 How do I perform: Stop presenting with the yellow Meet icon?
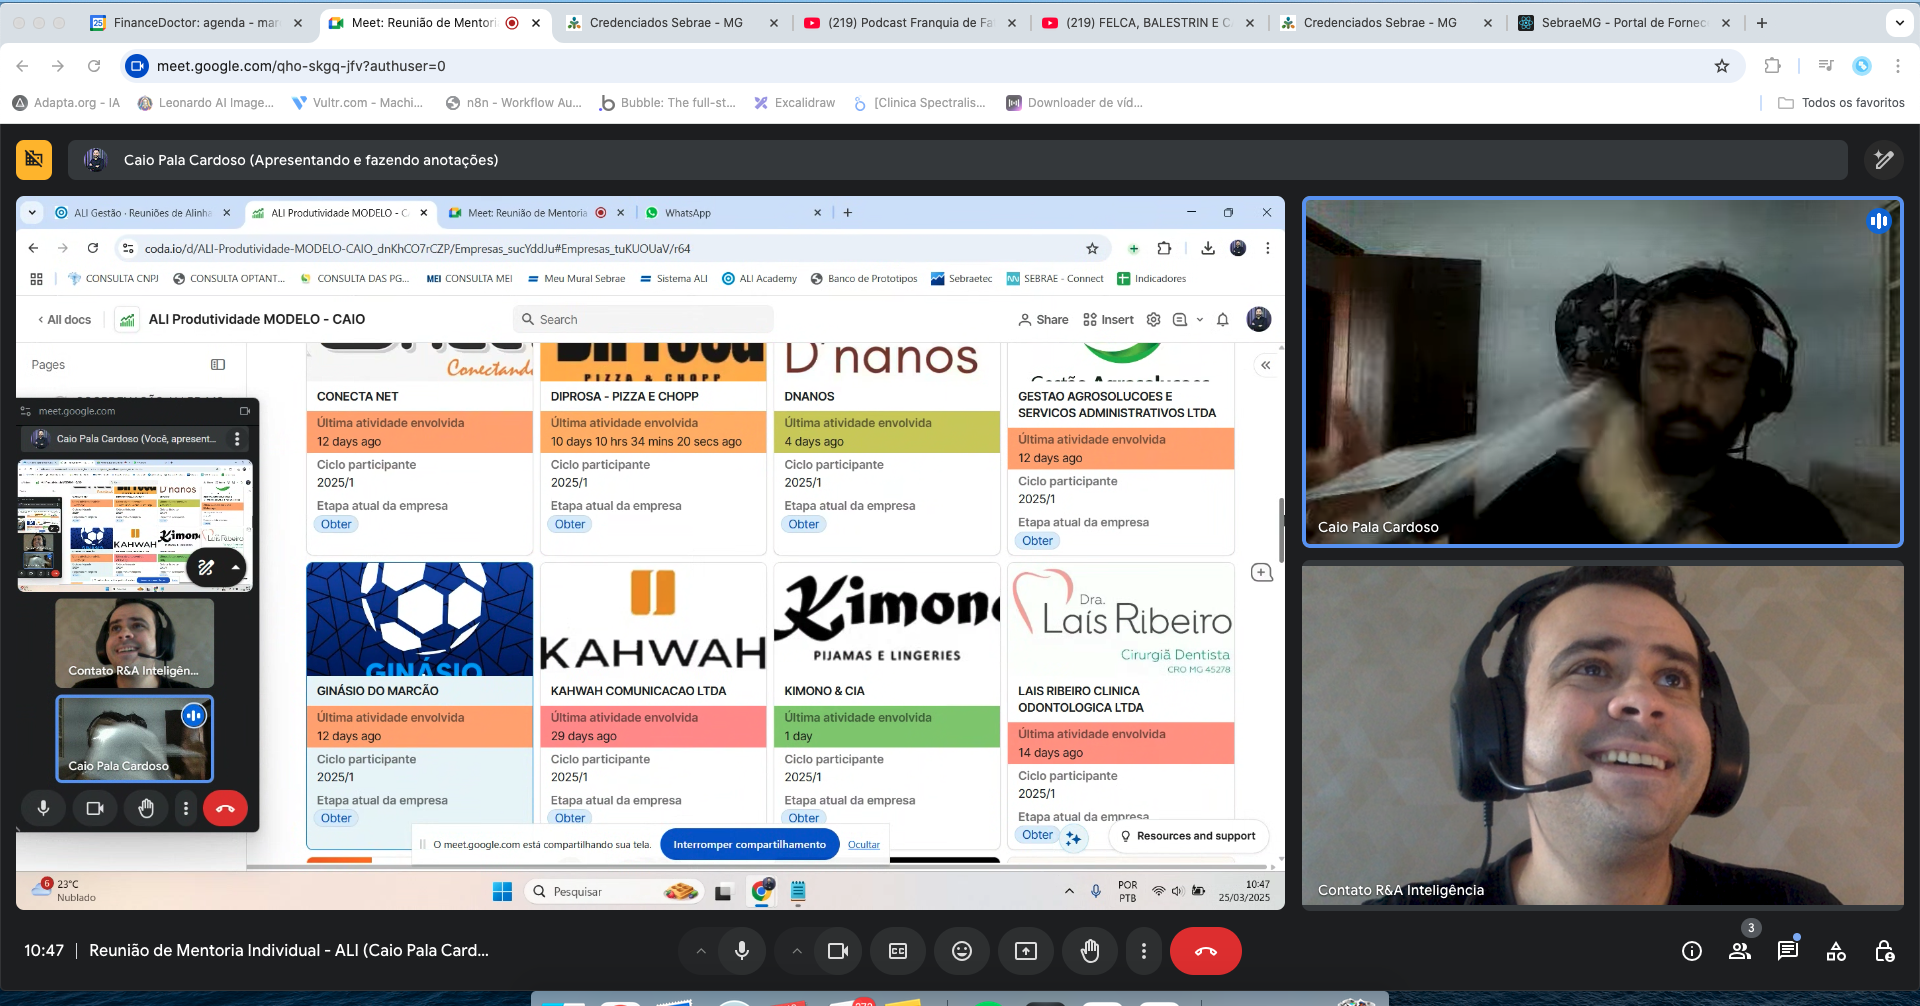[34, 160]
